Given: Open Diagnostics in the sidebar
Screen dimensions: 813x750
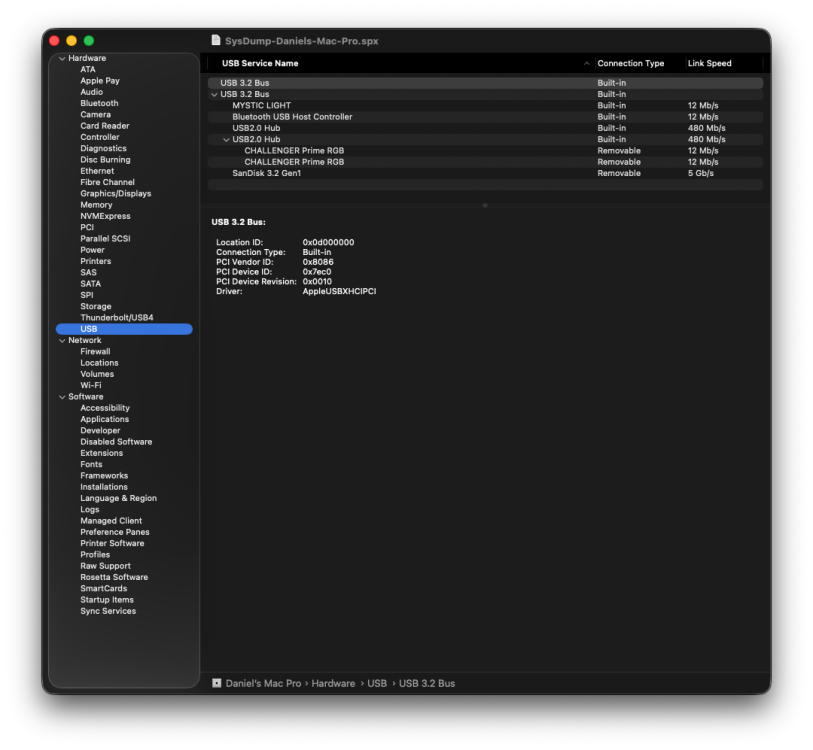Looking at the screenshot, I should click(x=103, y=148).
